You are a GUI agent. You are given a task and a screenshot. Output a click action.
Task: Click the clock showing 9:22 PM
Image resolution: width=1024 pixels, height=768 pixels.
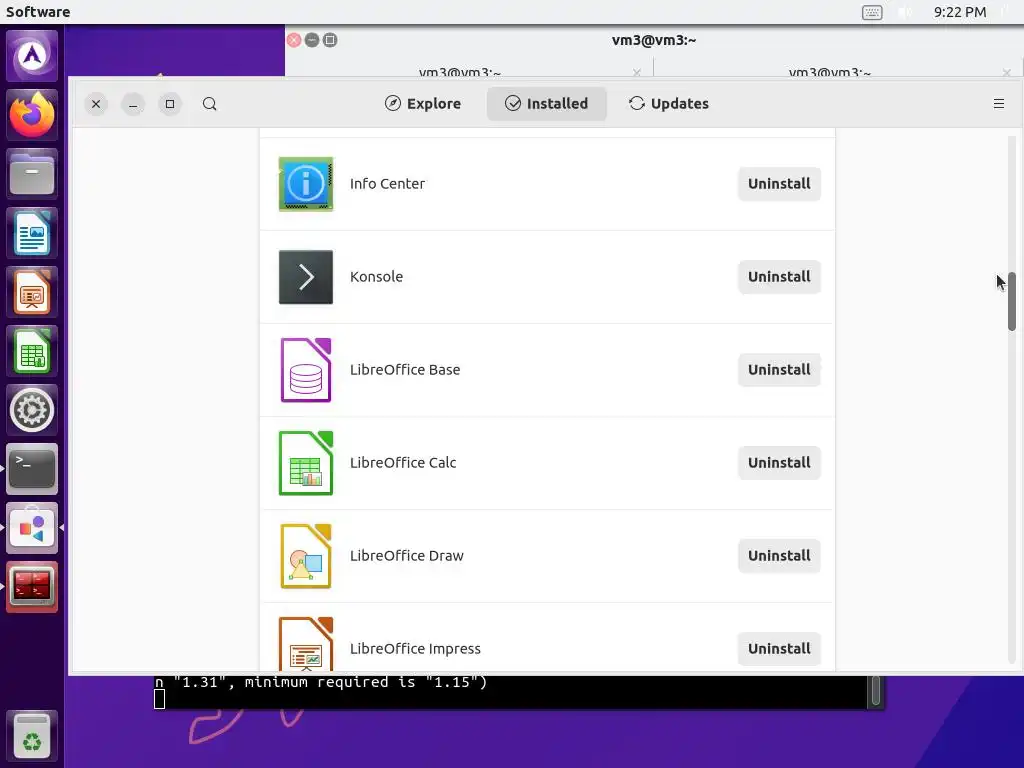959,12
